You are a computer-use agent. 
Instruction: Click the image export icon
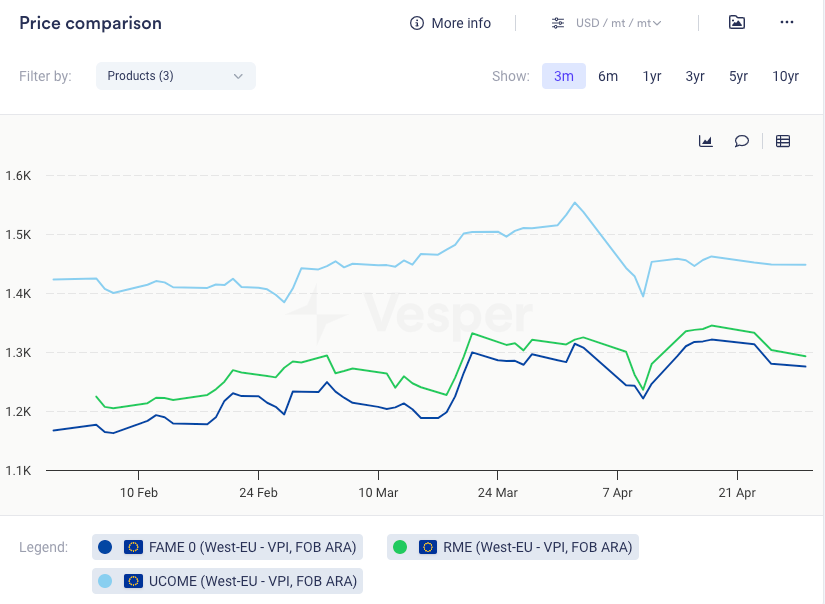click(x=737, y=23)
